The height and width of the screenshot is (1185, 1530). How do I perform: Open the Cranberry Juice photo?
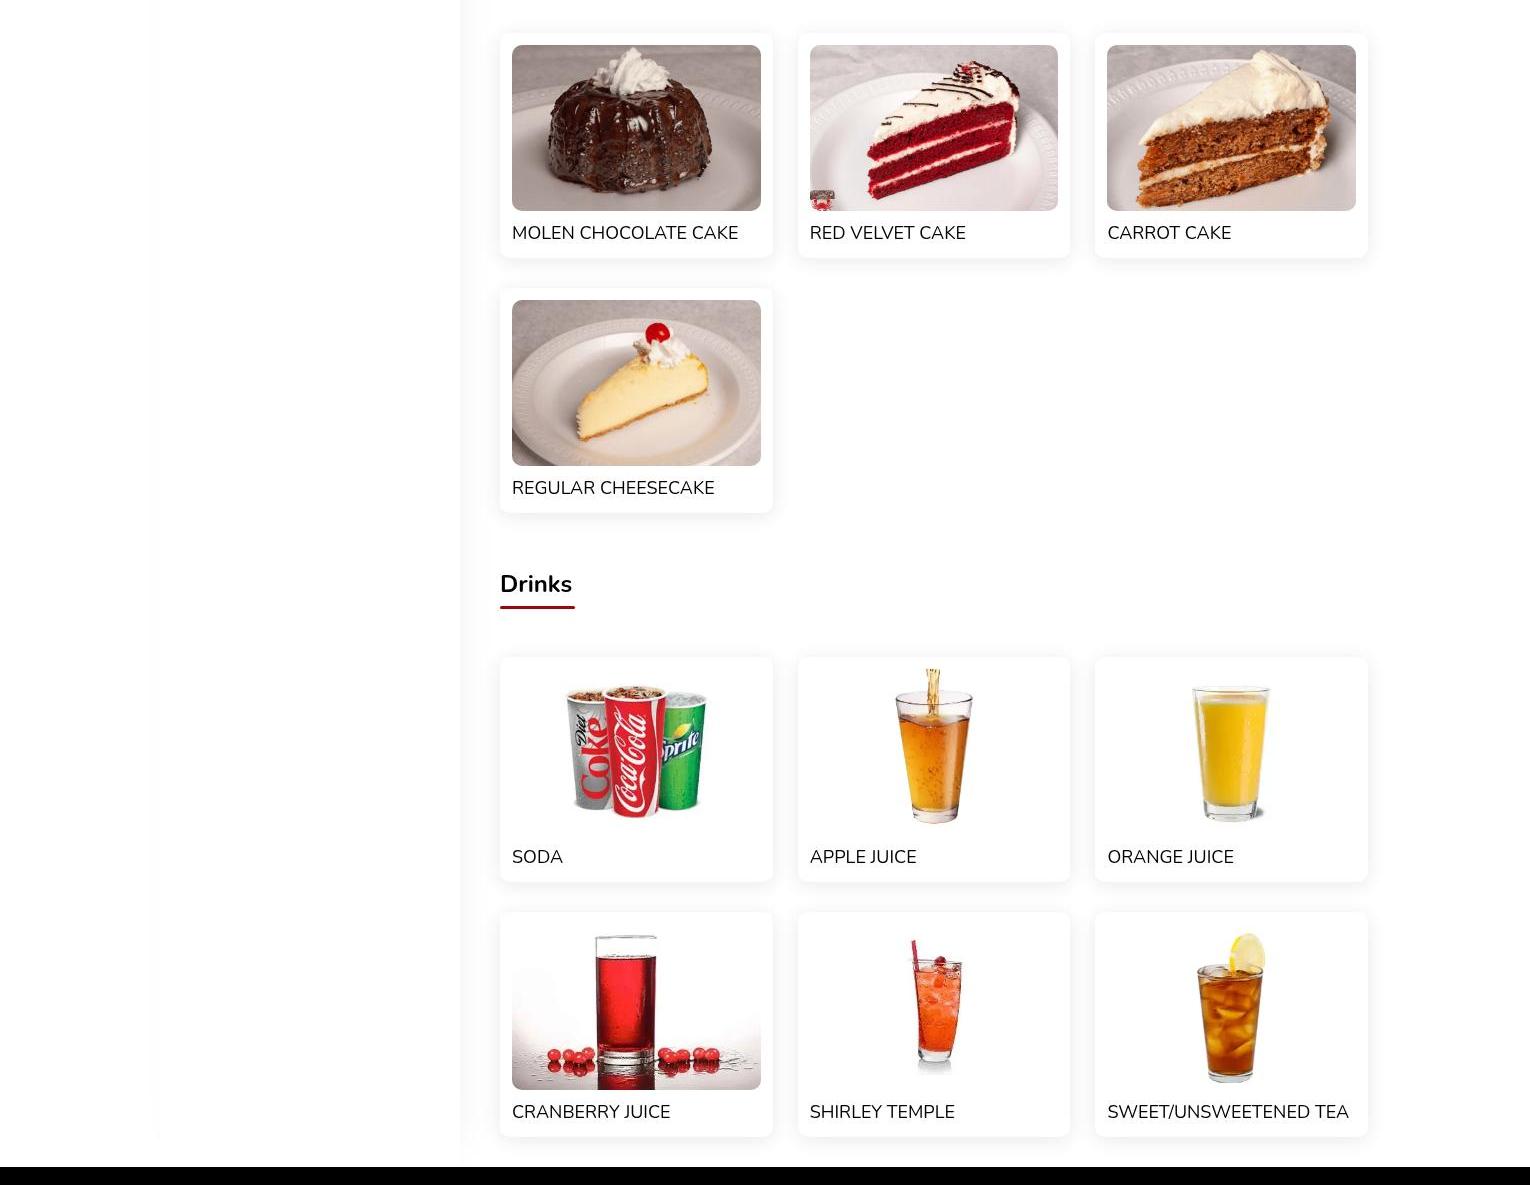click(636, 1007)
